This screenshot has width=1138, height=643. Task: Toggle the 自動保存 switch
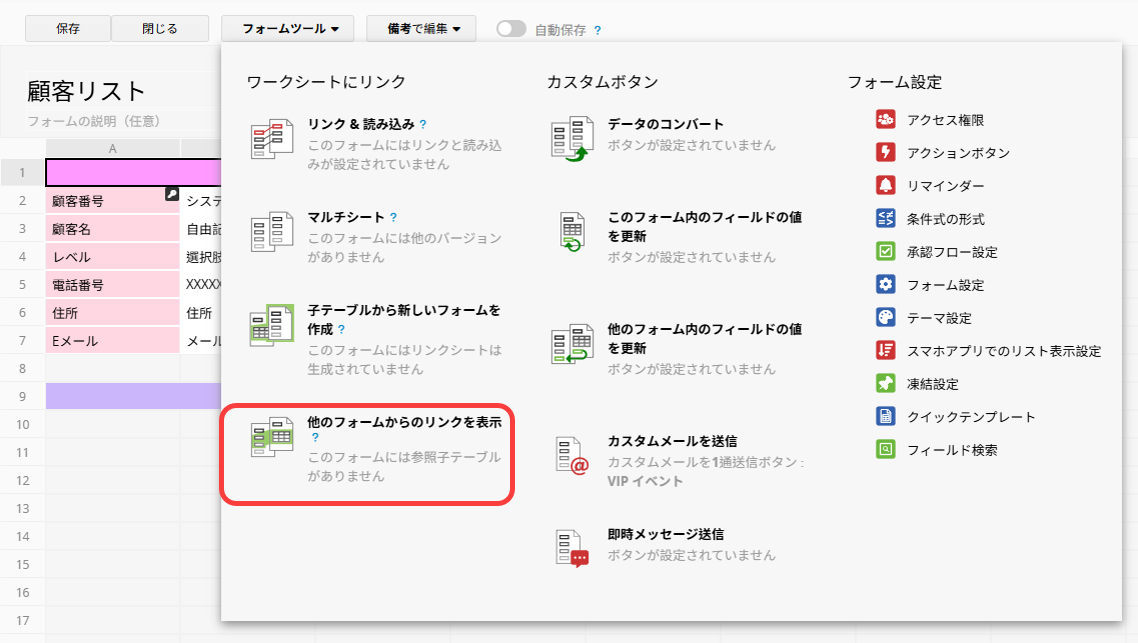(x=511, y=29)
